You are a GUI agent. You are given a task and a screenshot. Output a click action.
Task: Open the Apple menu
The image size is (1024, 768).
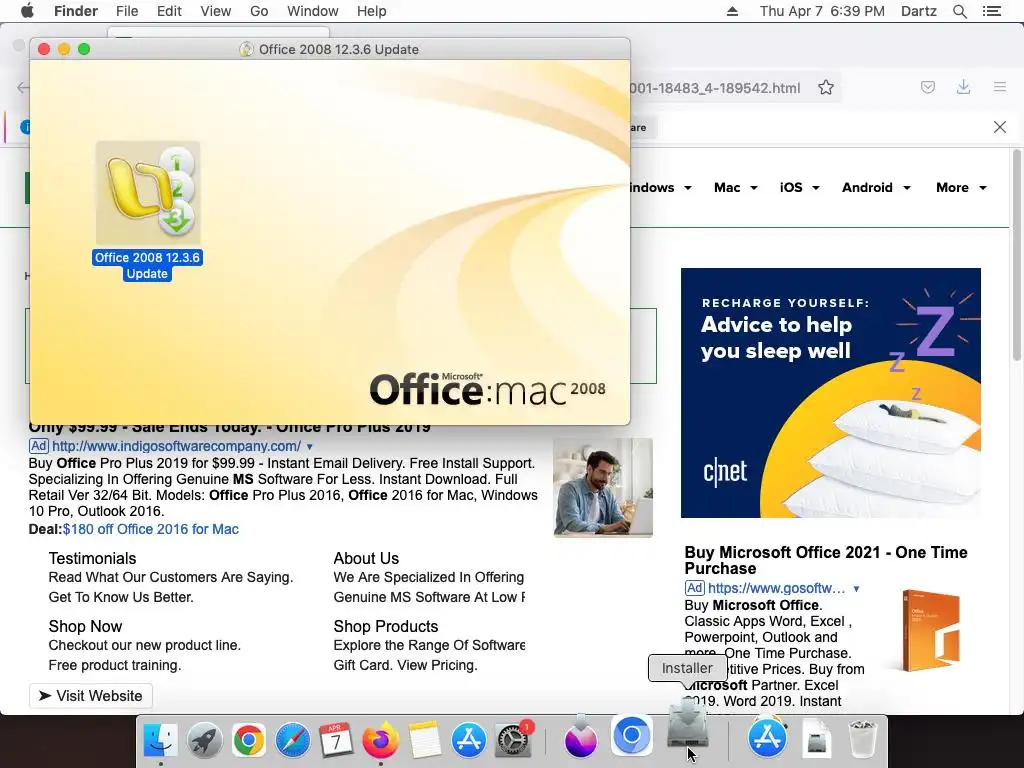pos(27,11)
